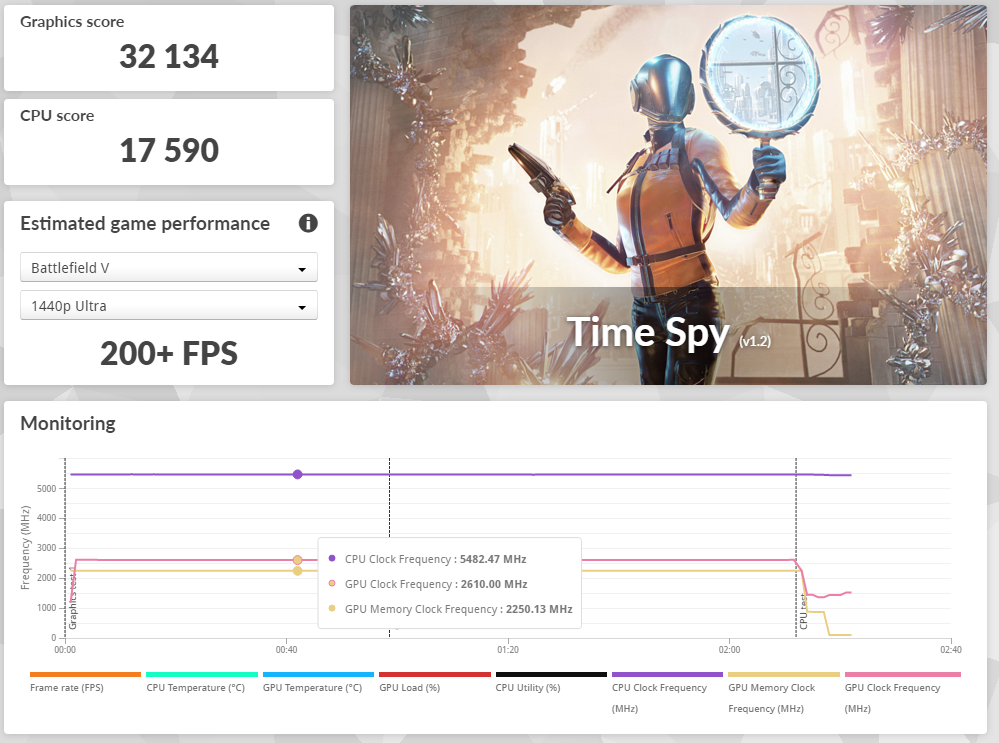Click the Graphics score value 32 134
The height and width of the screenshot is (743, 999).
point(169,56)
